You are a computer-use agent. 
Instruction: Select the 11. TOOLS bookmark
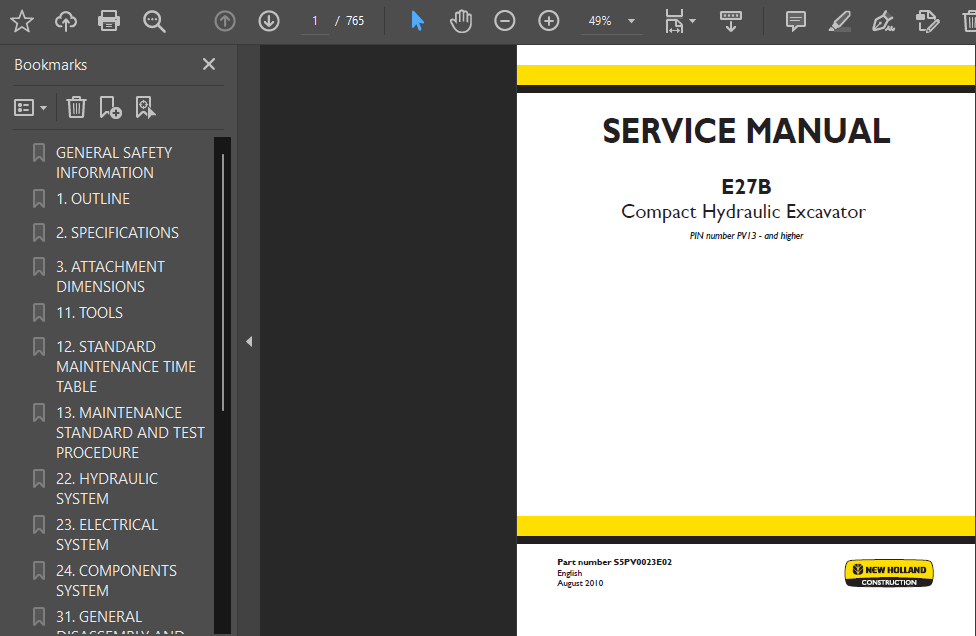click(x=89, y=312)
